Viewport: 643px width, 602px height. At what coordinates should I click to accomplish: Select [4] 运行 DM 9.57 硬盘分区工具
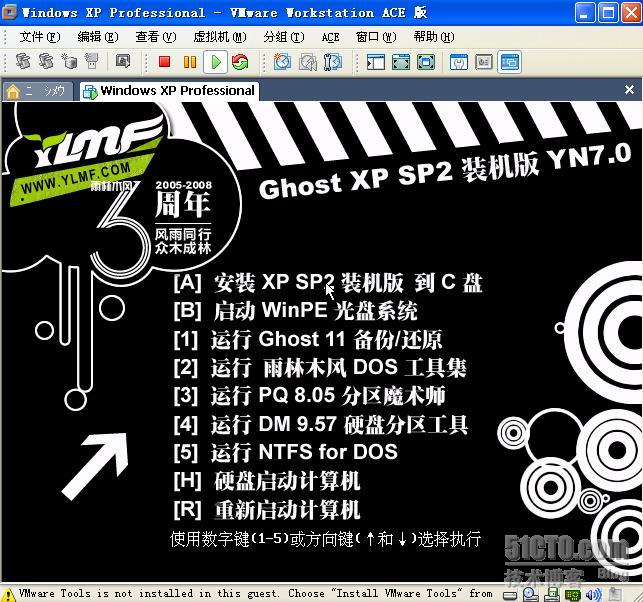pyautogui.click(x=320, y=424)
